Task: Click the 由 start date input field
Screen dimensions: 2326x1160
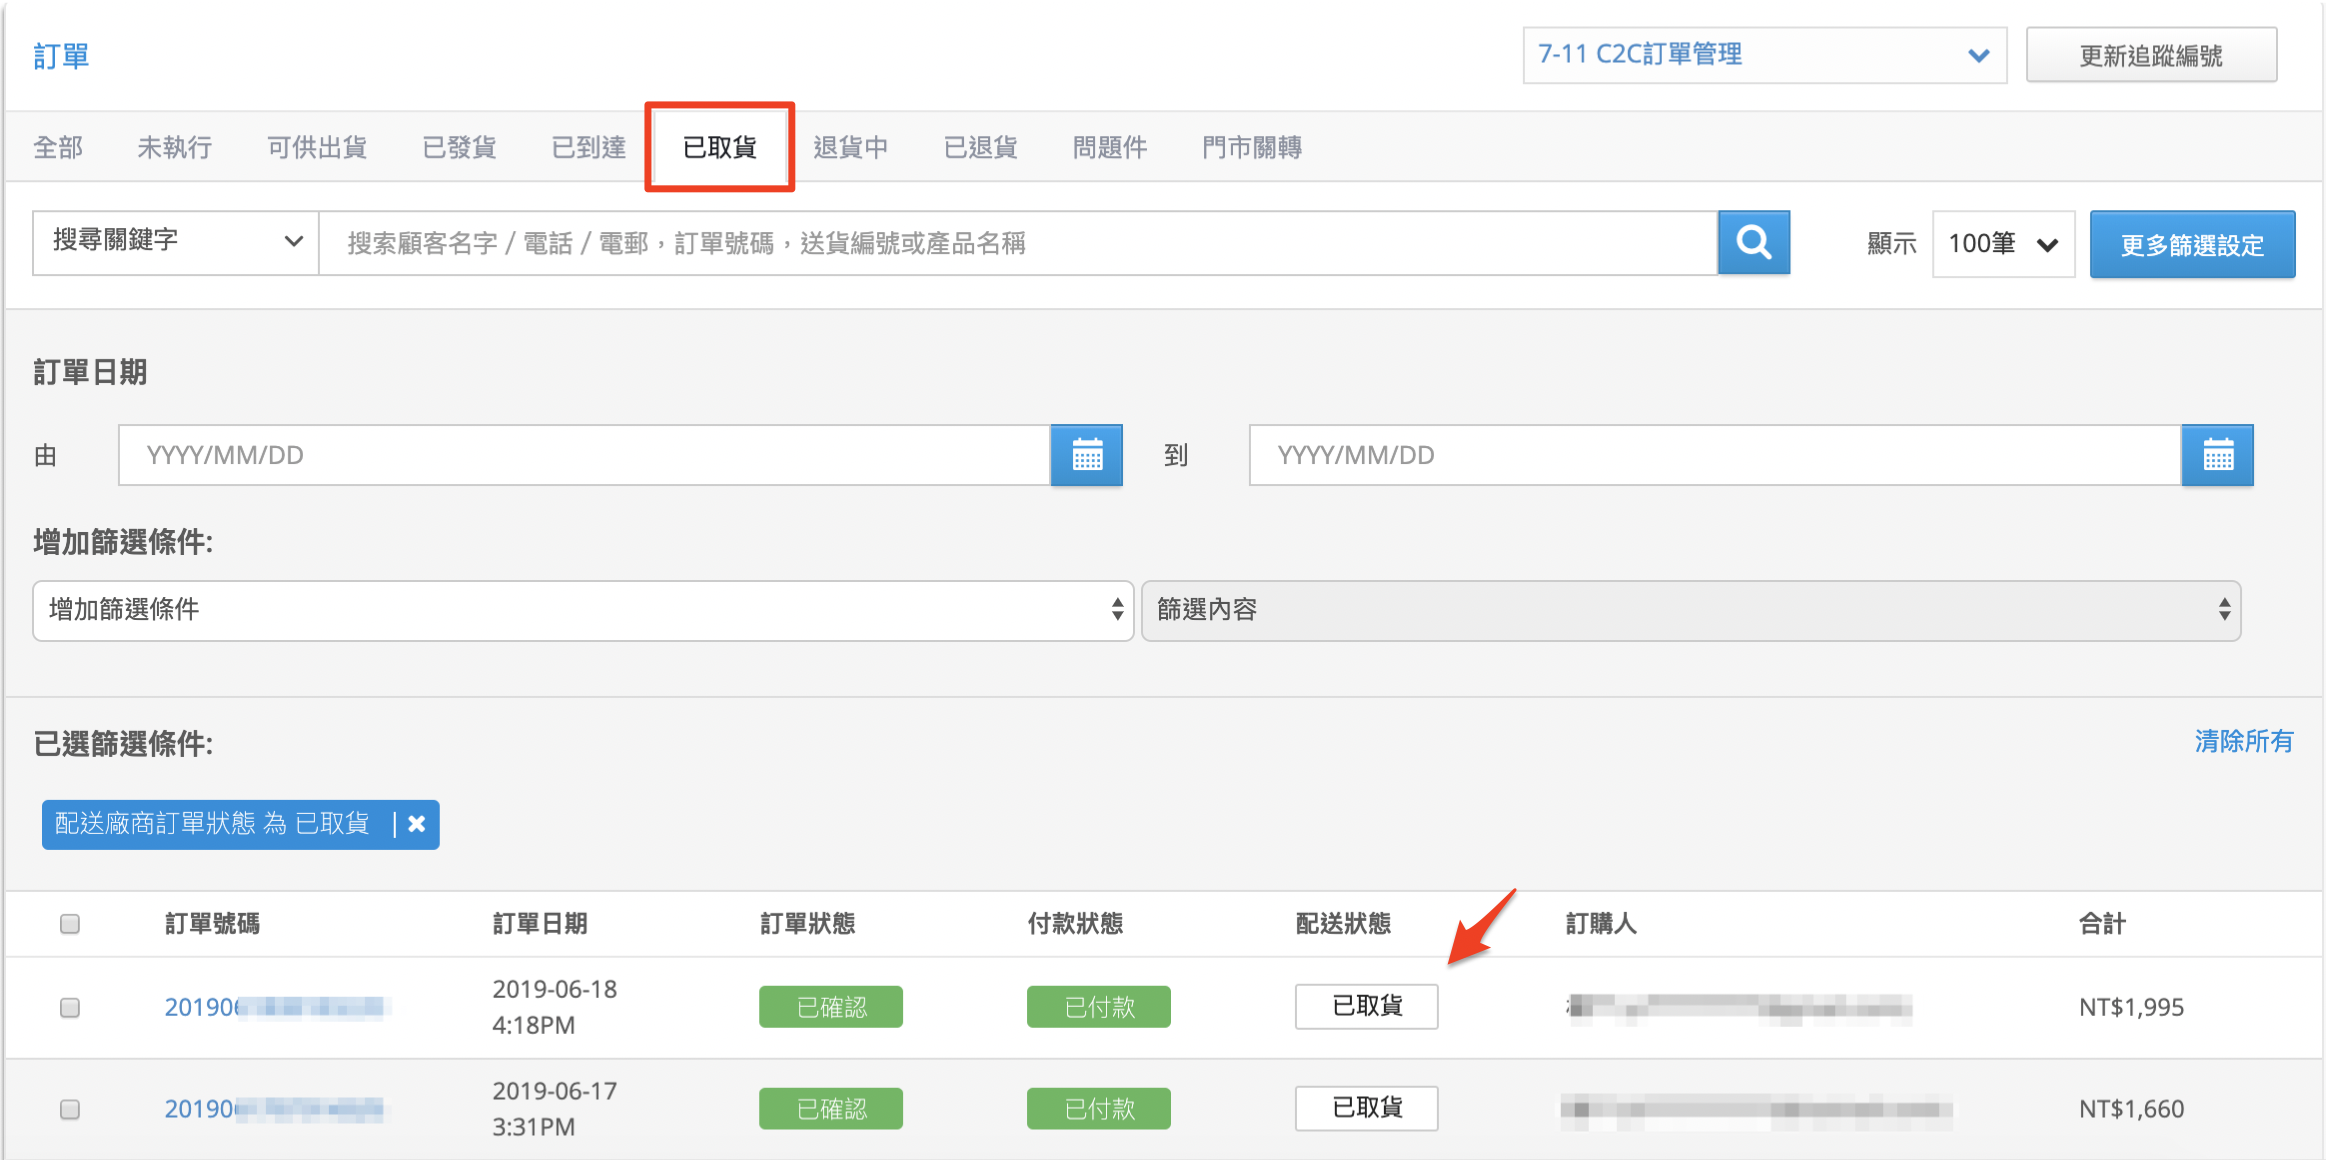Action: (x=584, y=455)
